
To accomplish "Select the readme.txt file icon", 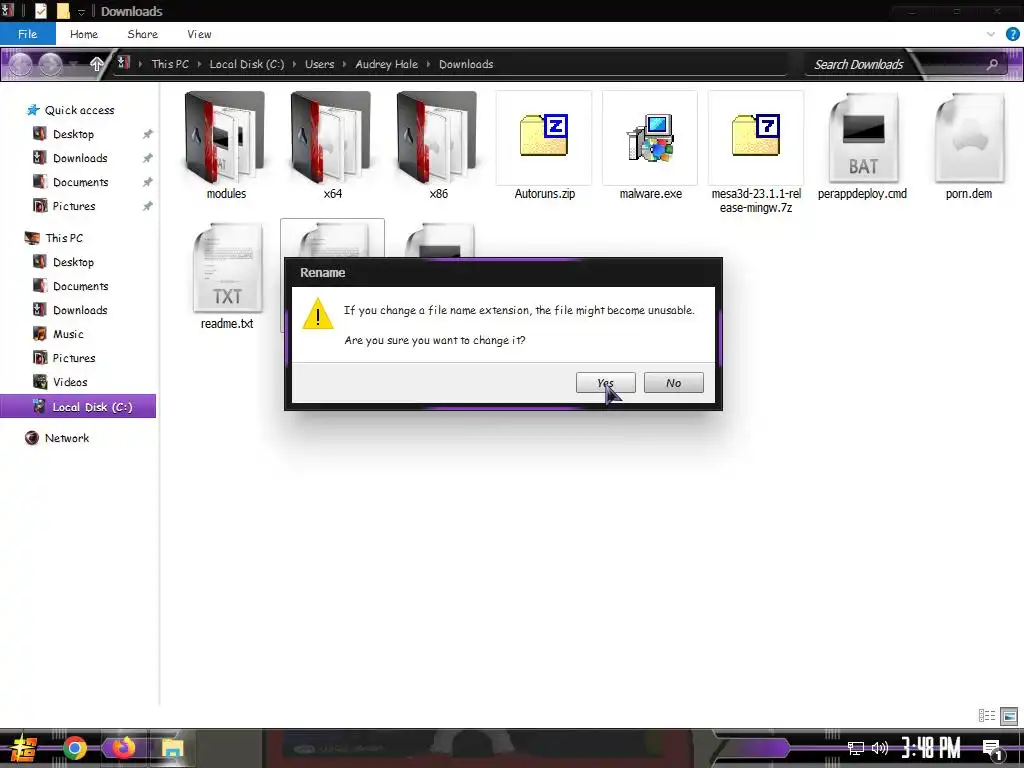I will point(227,268).
